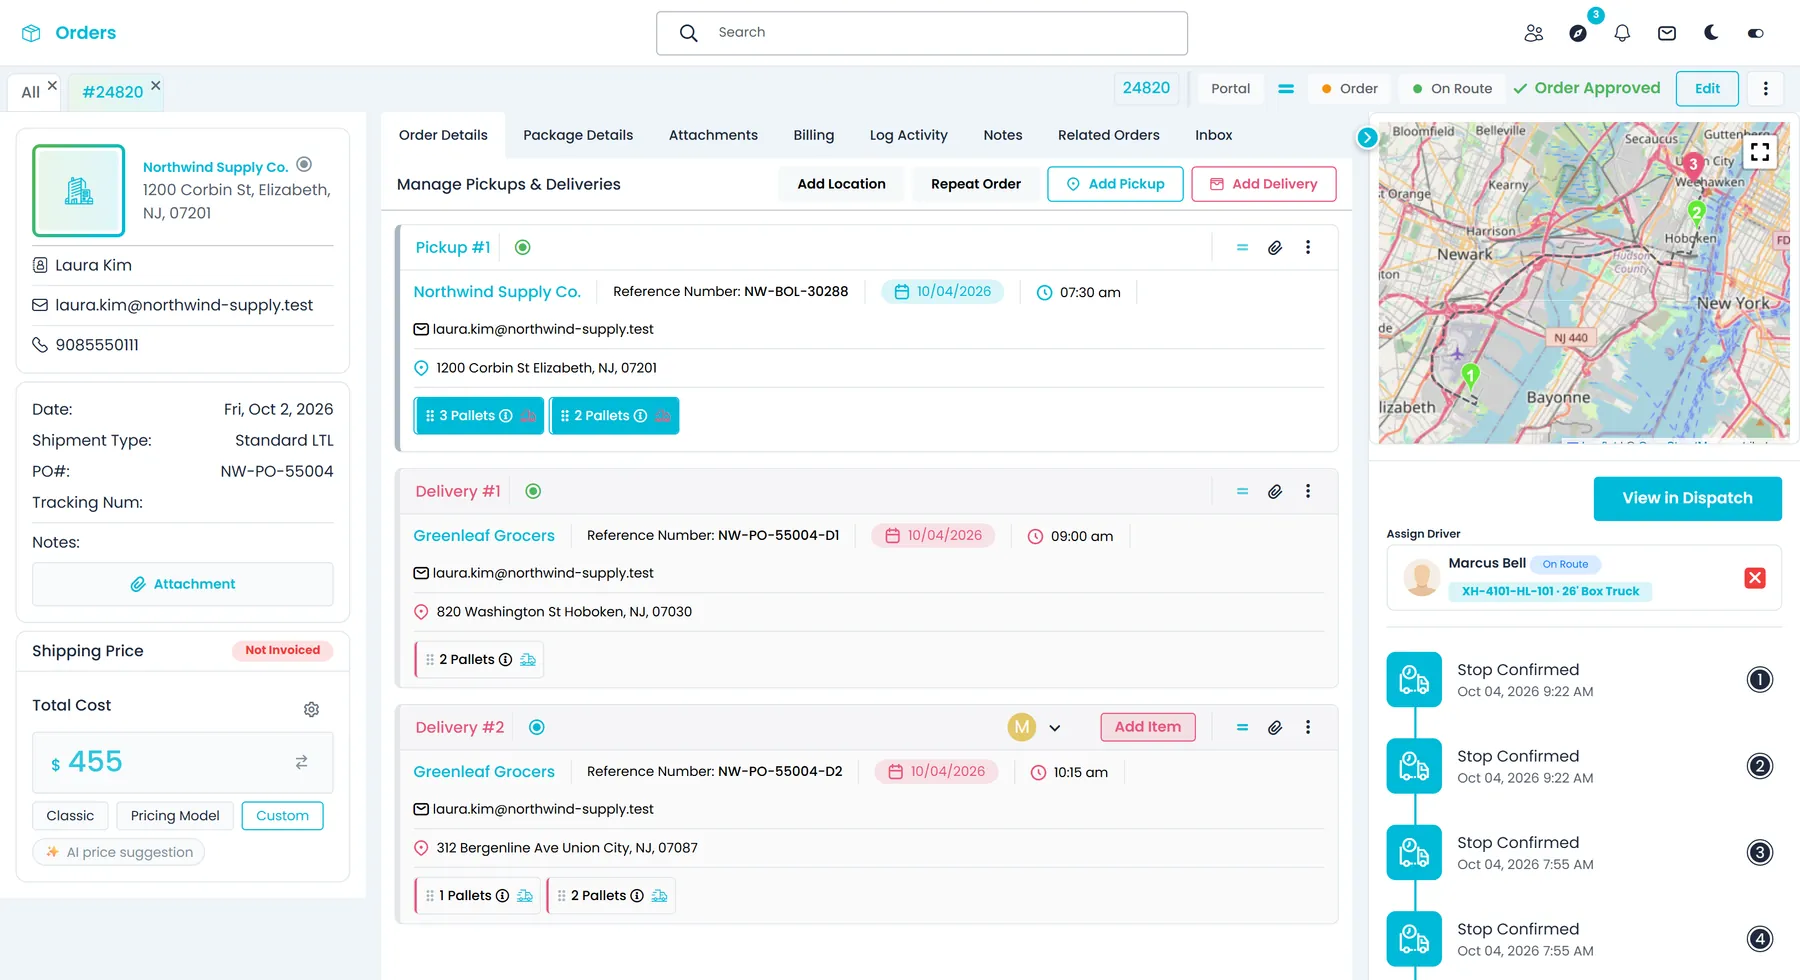Expand the dropdown next to the M avatar
Viewport: 1800px width, 980px height.
point(1054,728)
